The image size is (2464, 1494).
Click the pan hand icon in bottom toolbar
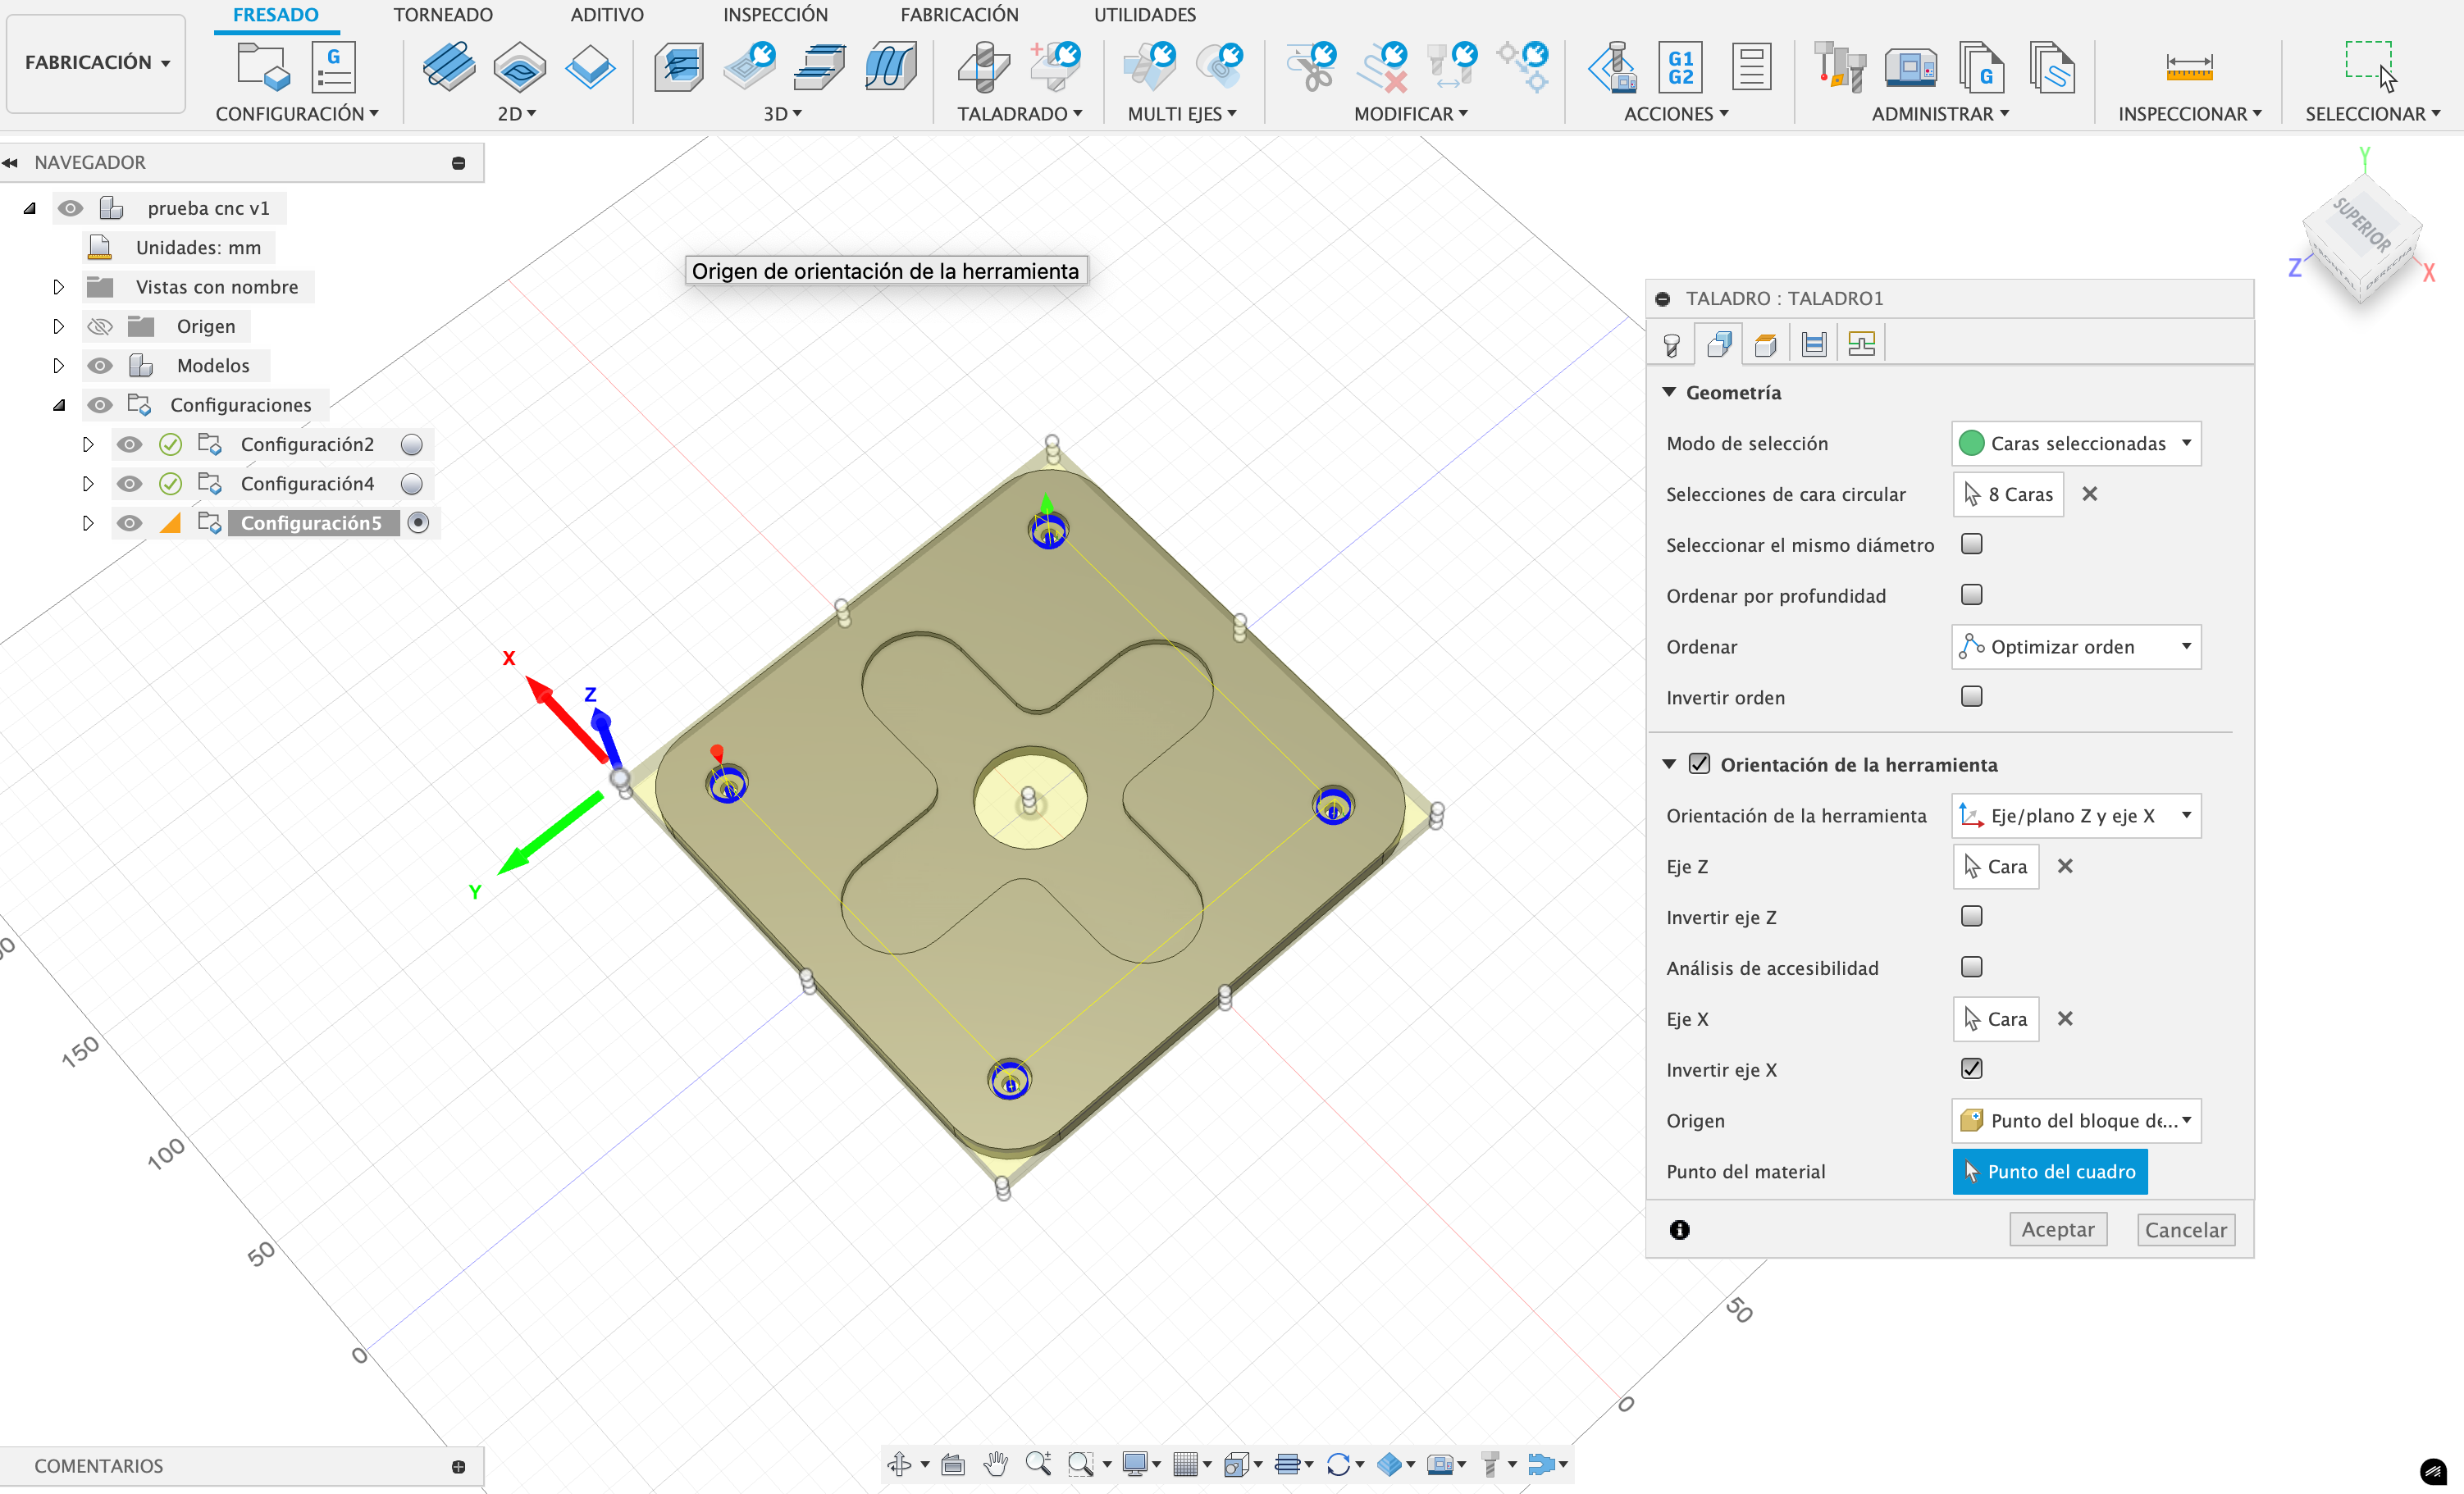(x=995, y=1464)
